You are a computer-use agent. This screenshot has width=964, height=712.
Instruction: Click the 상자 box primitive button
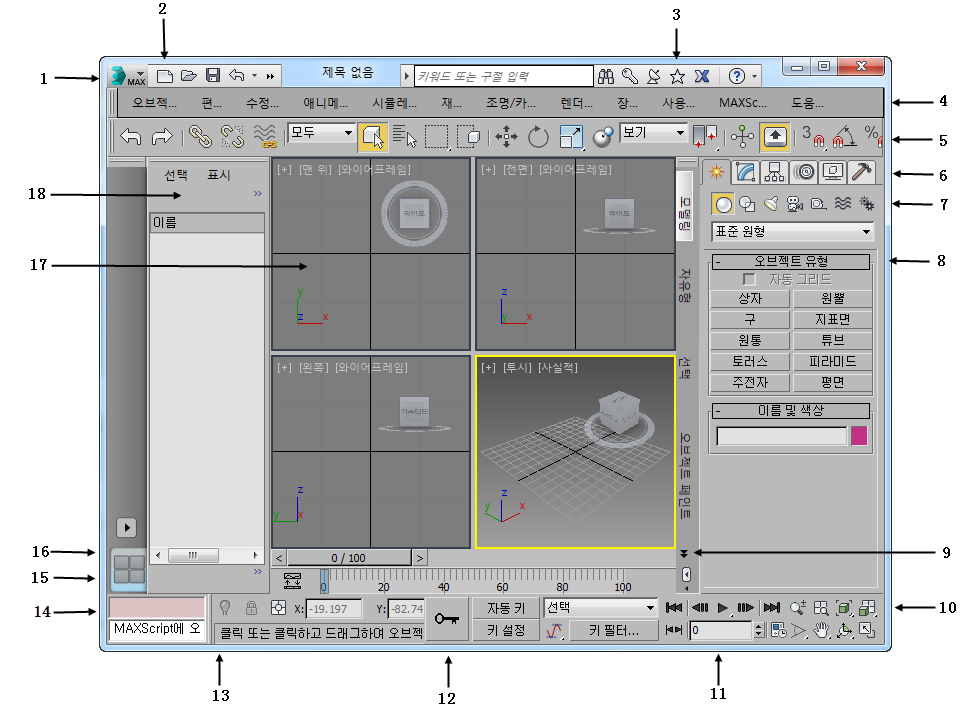(750, 299)
